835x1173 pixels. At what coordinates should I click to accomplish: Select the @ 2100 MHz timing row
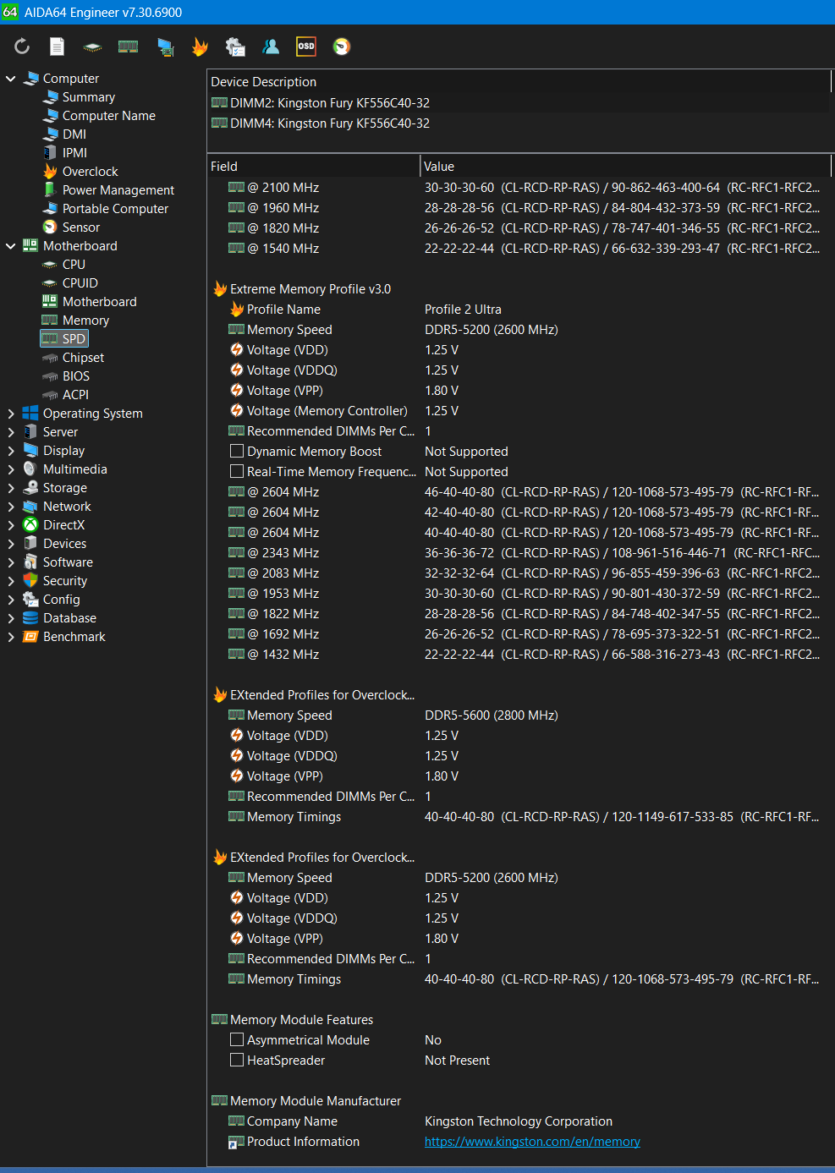tap(520, 187)
